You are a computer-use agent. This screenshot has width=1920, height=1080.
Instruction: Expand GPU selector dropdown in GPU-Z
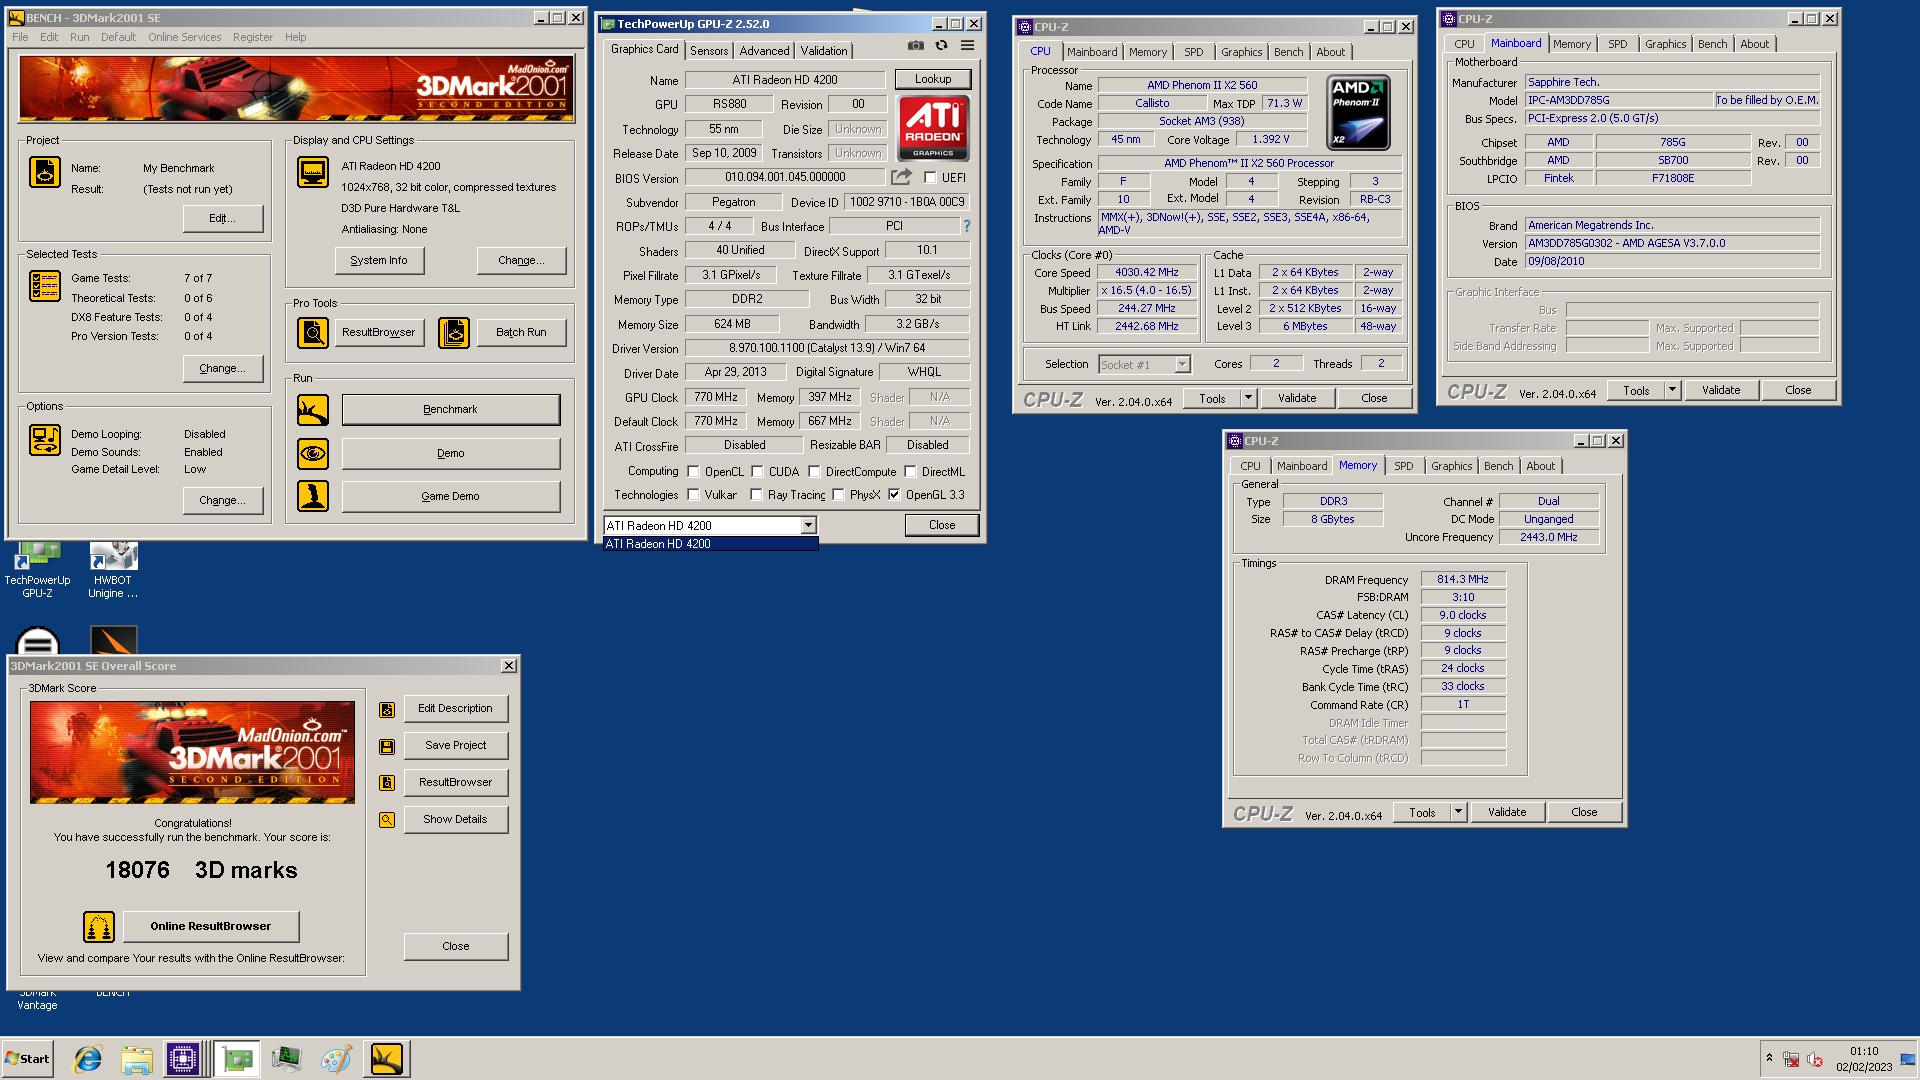pos(808,526)
